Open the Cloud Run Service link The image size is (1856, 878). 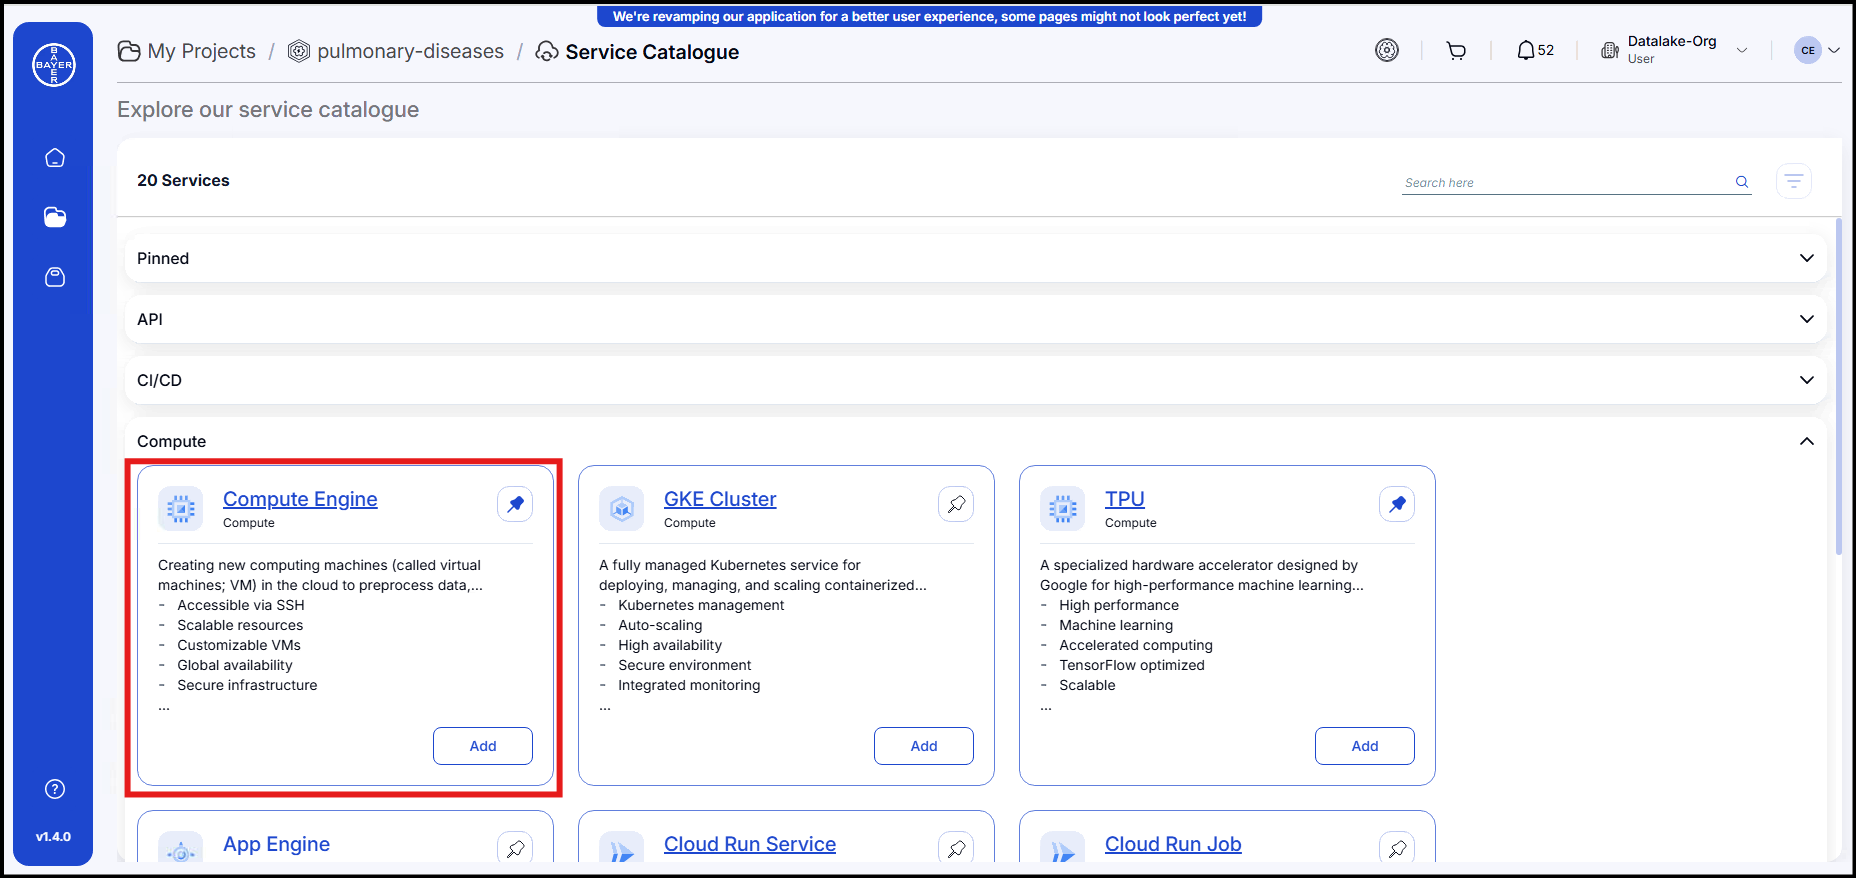click(750, 844)
